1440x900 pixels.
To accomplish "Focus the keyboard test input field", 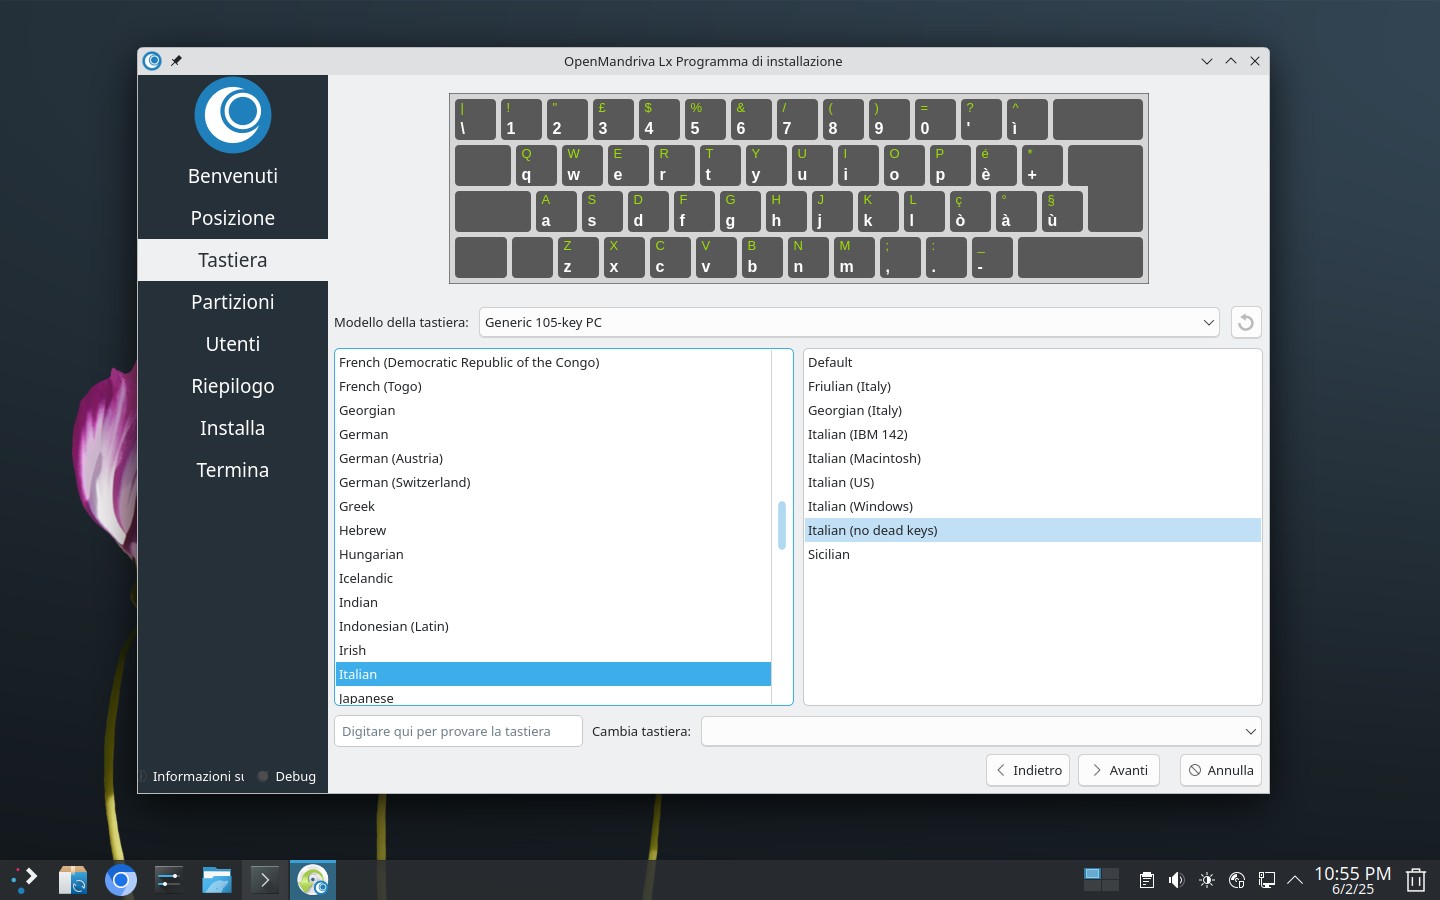I will pyautogui.click(x=458, y=731).
